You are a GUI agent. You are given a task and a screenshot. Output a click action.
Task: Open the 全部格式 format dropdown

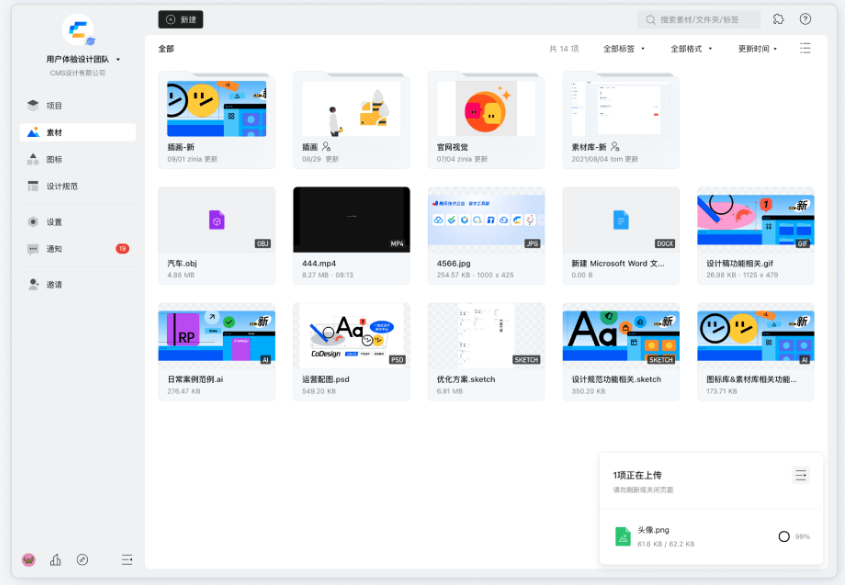click(690, 47)
